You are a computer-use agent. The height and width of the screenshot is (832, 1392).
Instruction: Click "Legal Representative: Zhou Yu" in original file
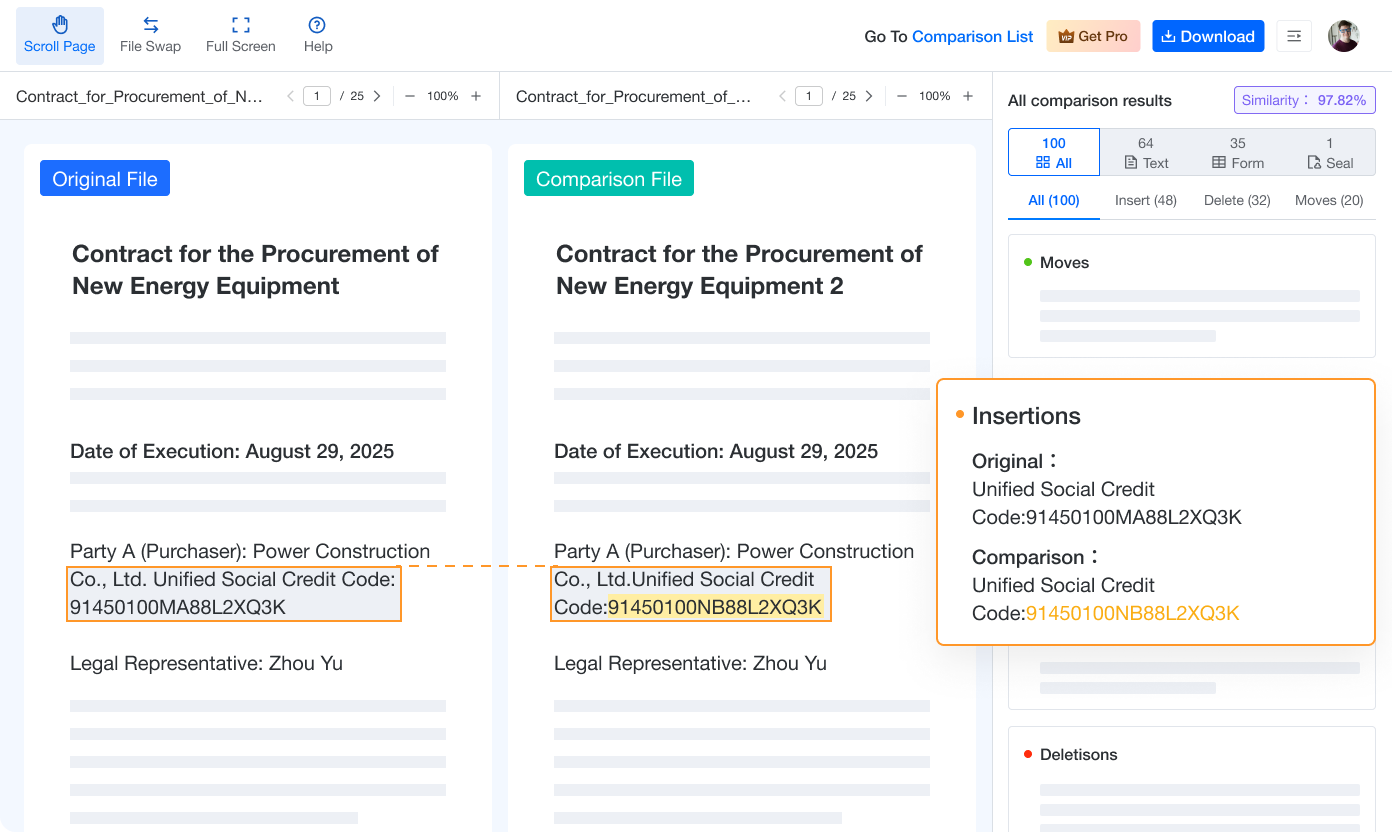point(206,663)
